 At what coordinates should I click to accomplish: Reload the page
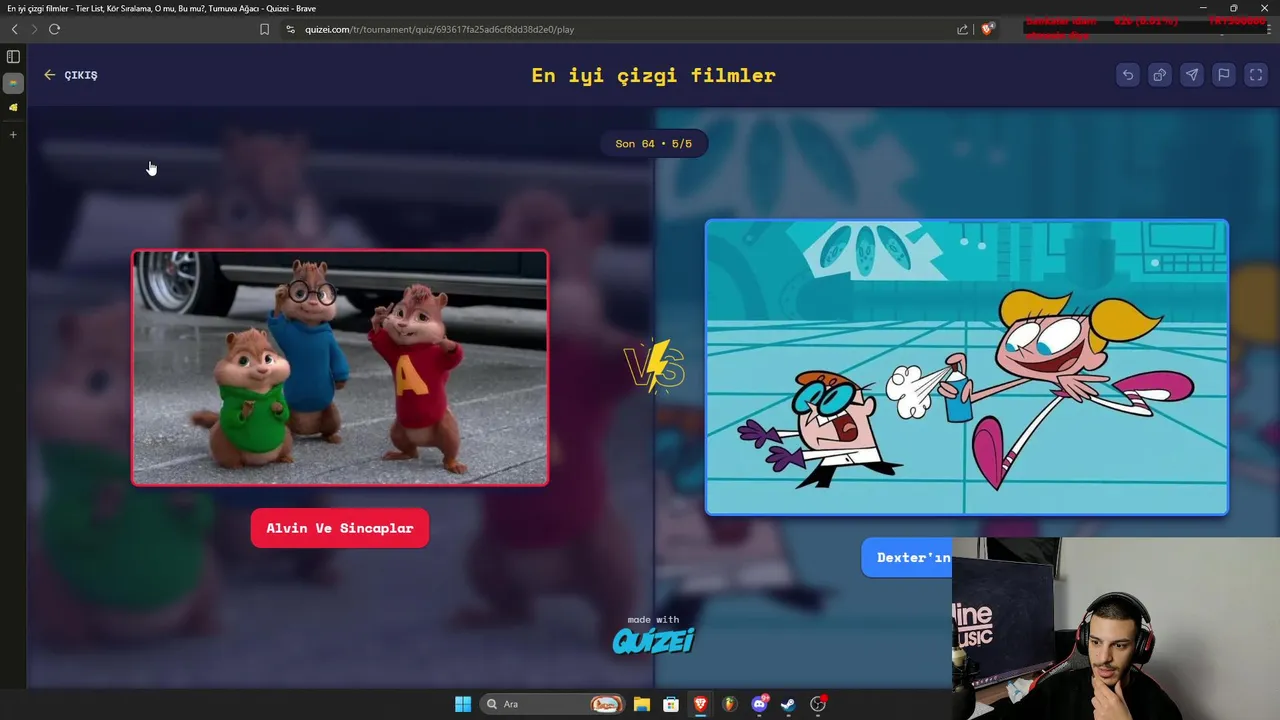tap(54, 29)
